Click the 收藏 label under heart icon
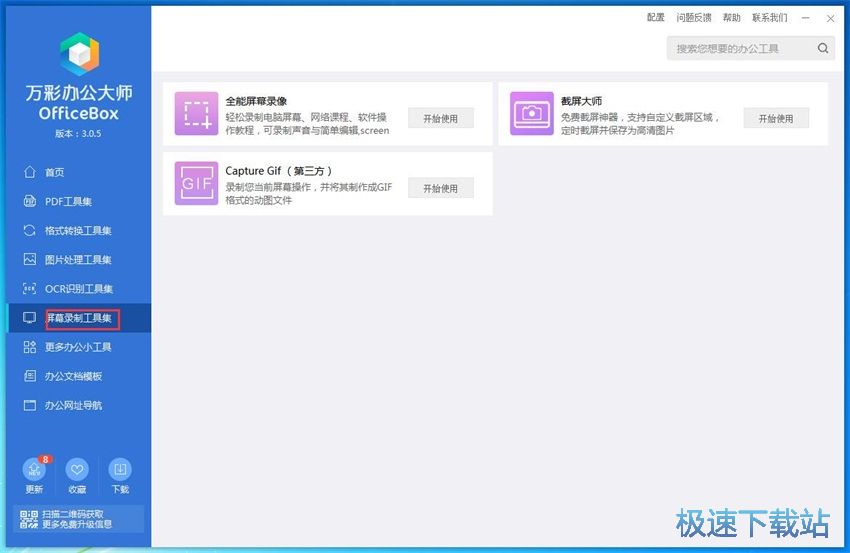 [77, 489]
